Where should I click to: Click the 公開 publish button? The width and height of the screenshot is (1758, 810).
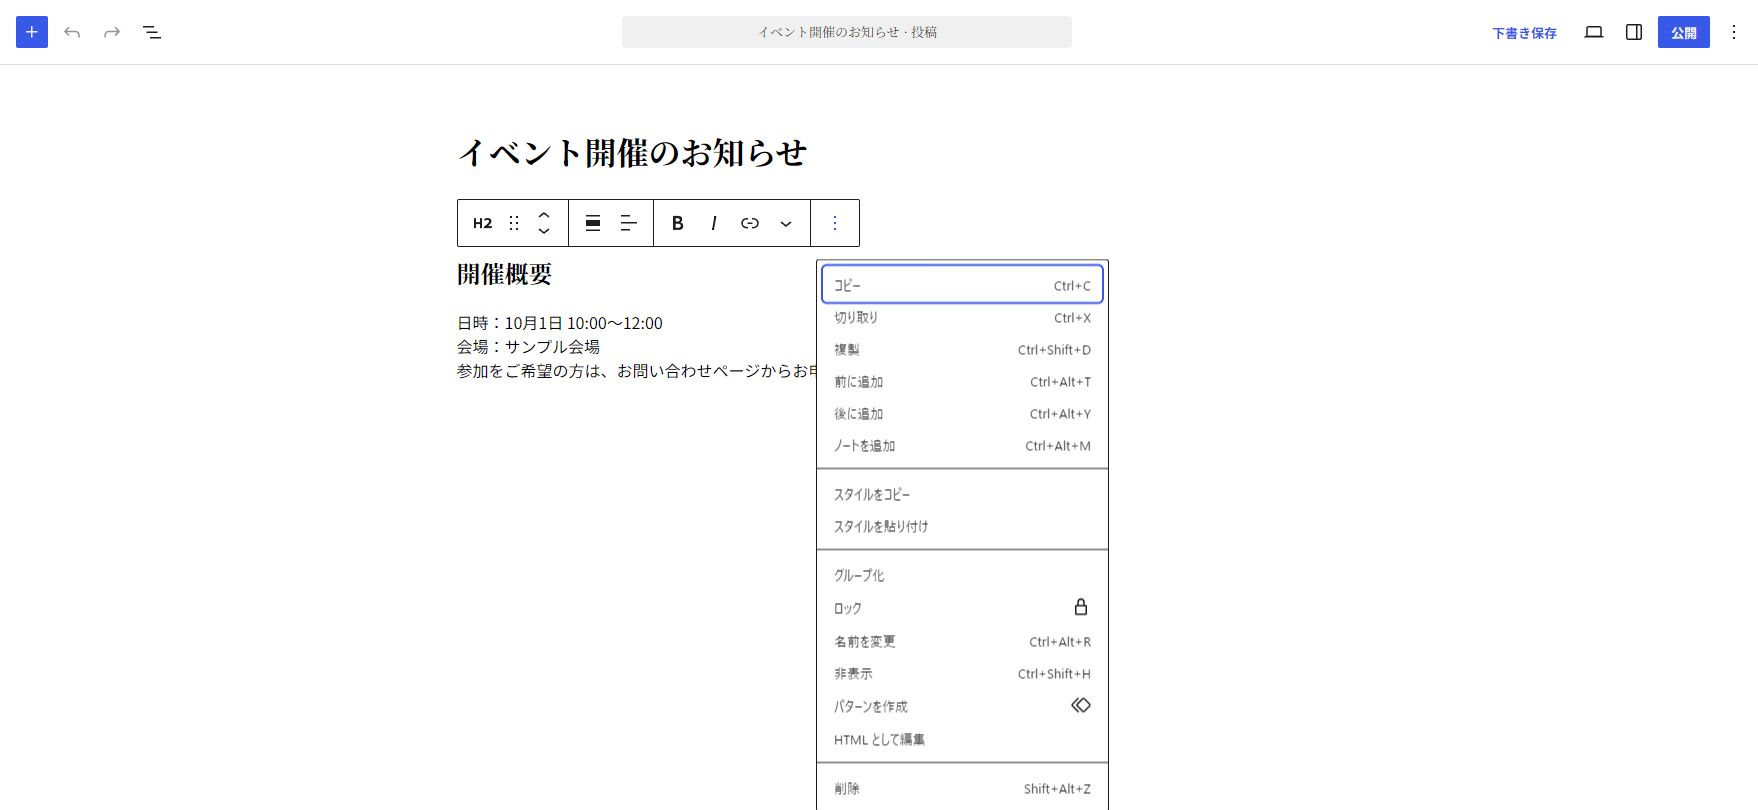(1684, 33)
